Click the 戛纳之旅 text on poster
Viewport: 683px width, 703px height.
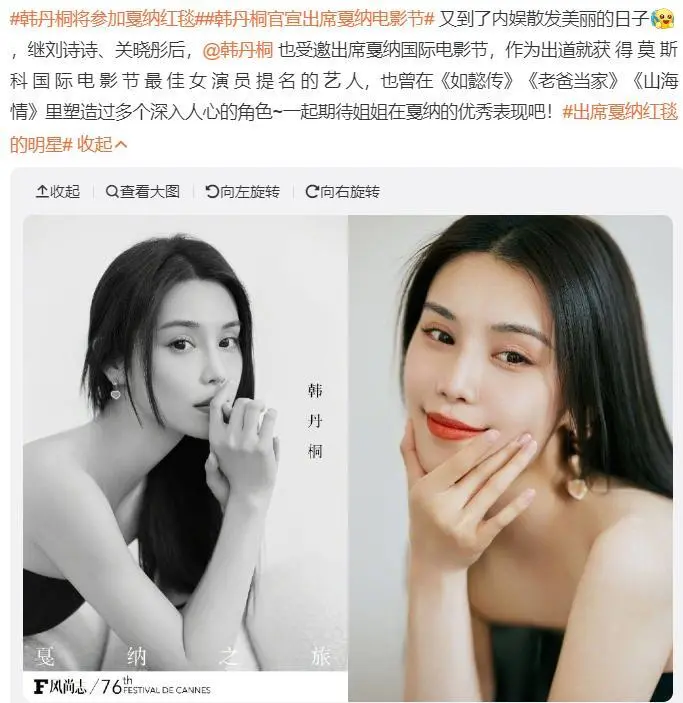coord(183,657)
